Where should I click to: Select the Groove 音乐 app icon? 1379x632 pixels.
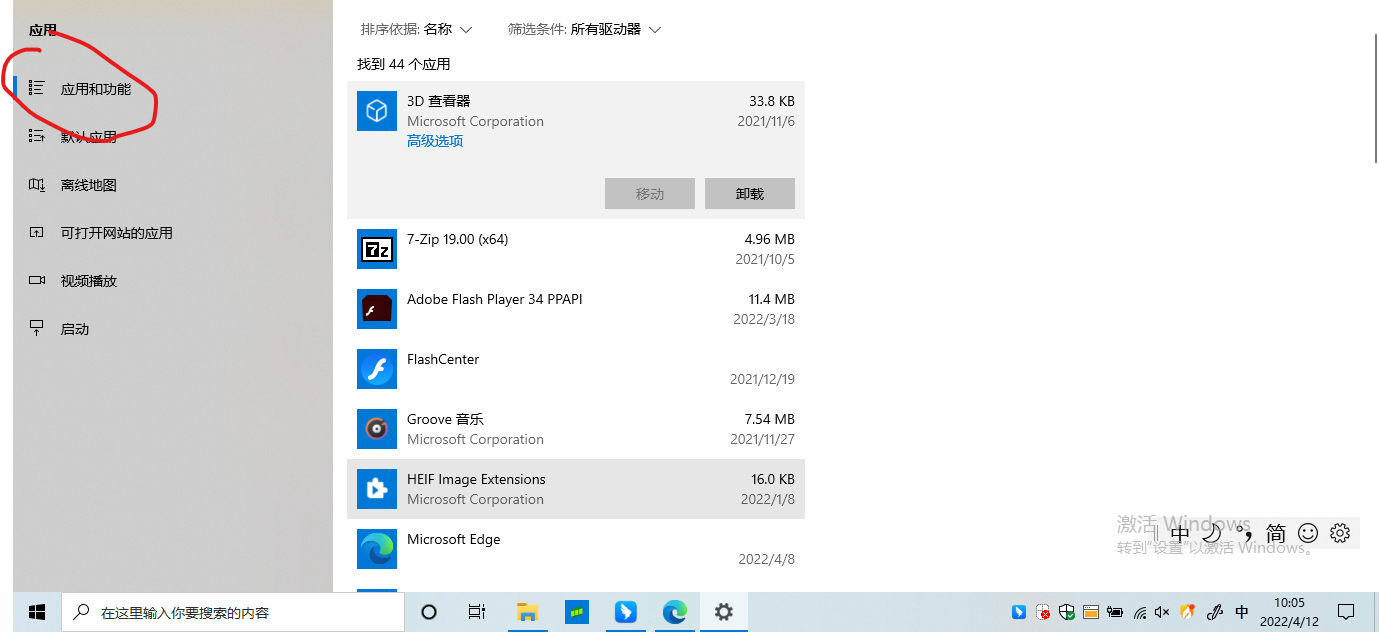[377, 429]
